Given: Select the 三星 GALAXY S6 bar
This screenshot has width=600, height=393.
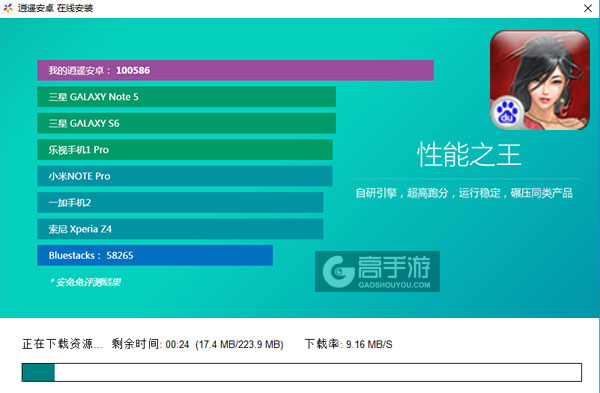Looking at the screenshot, I should 186,123.
